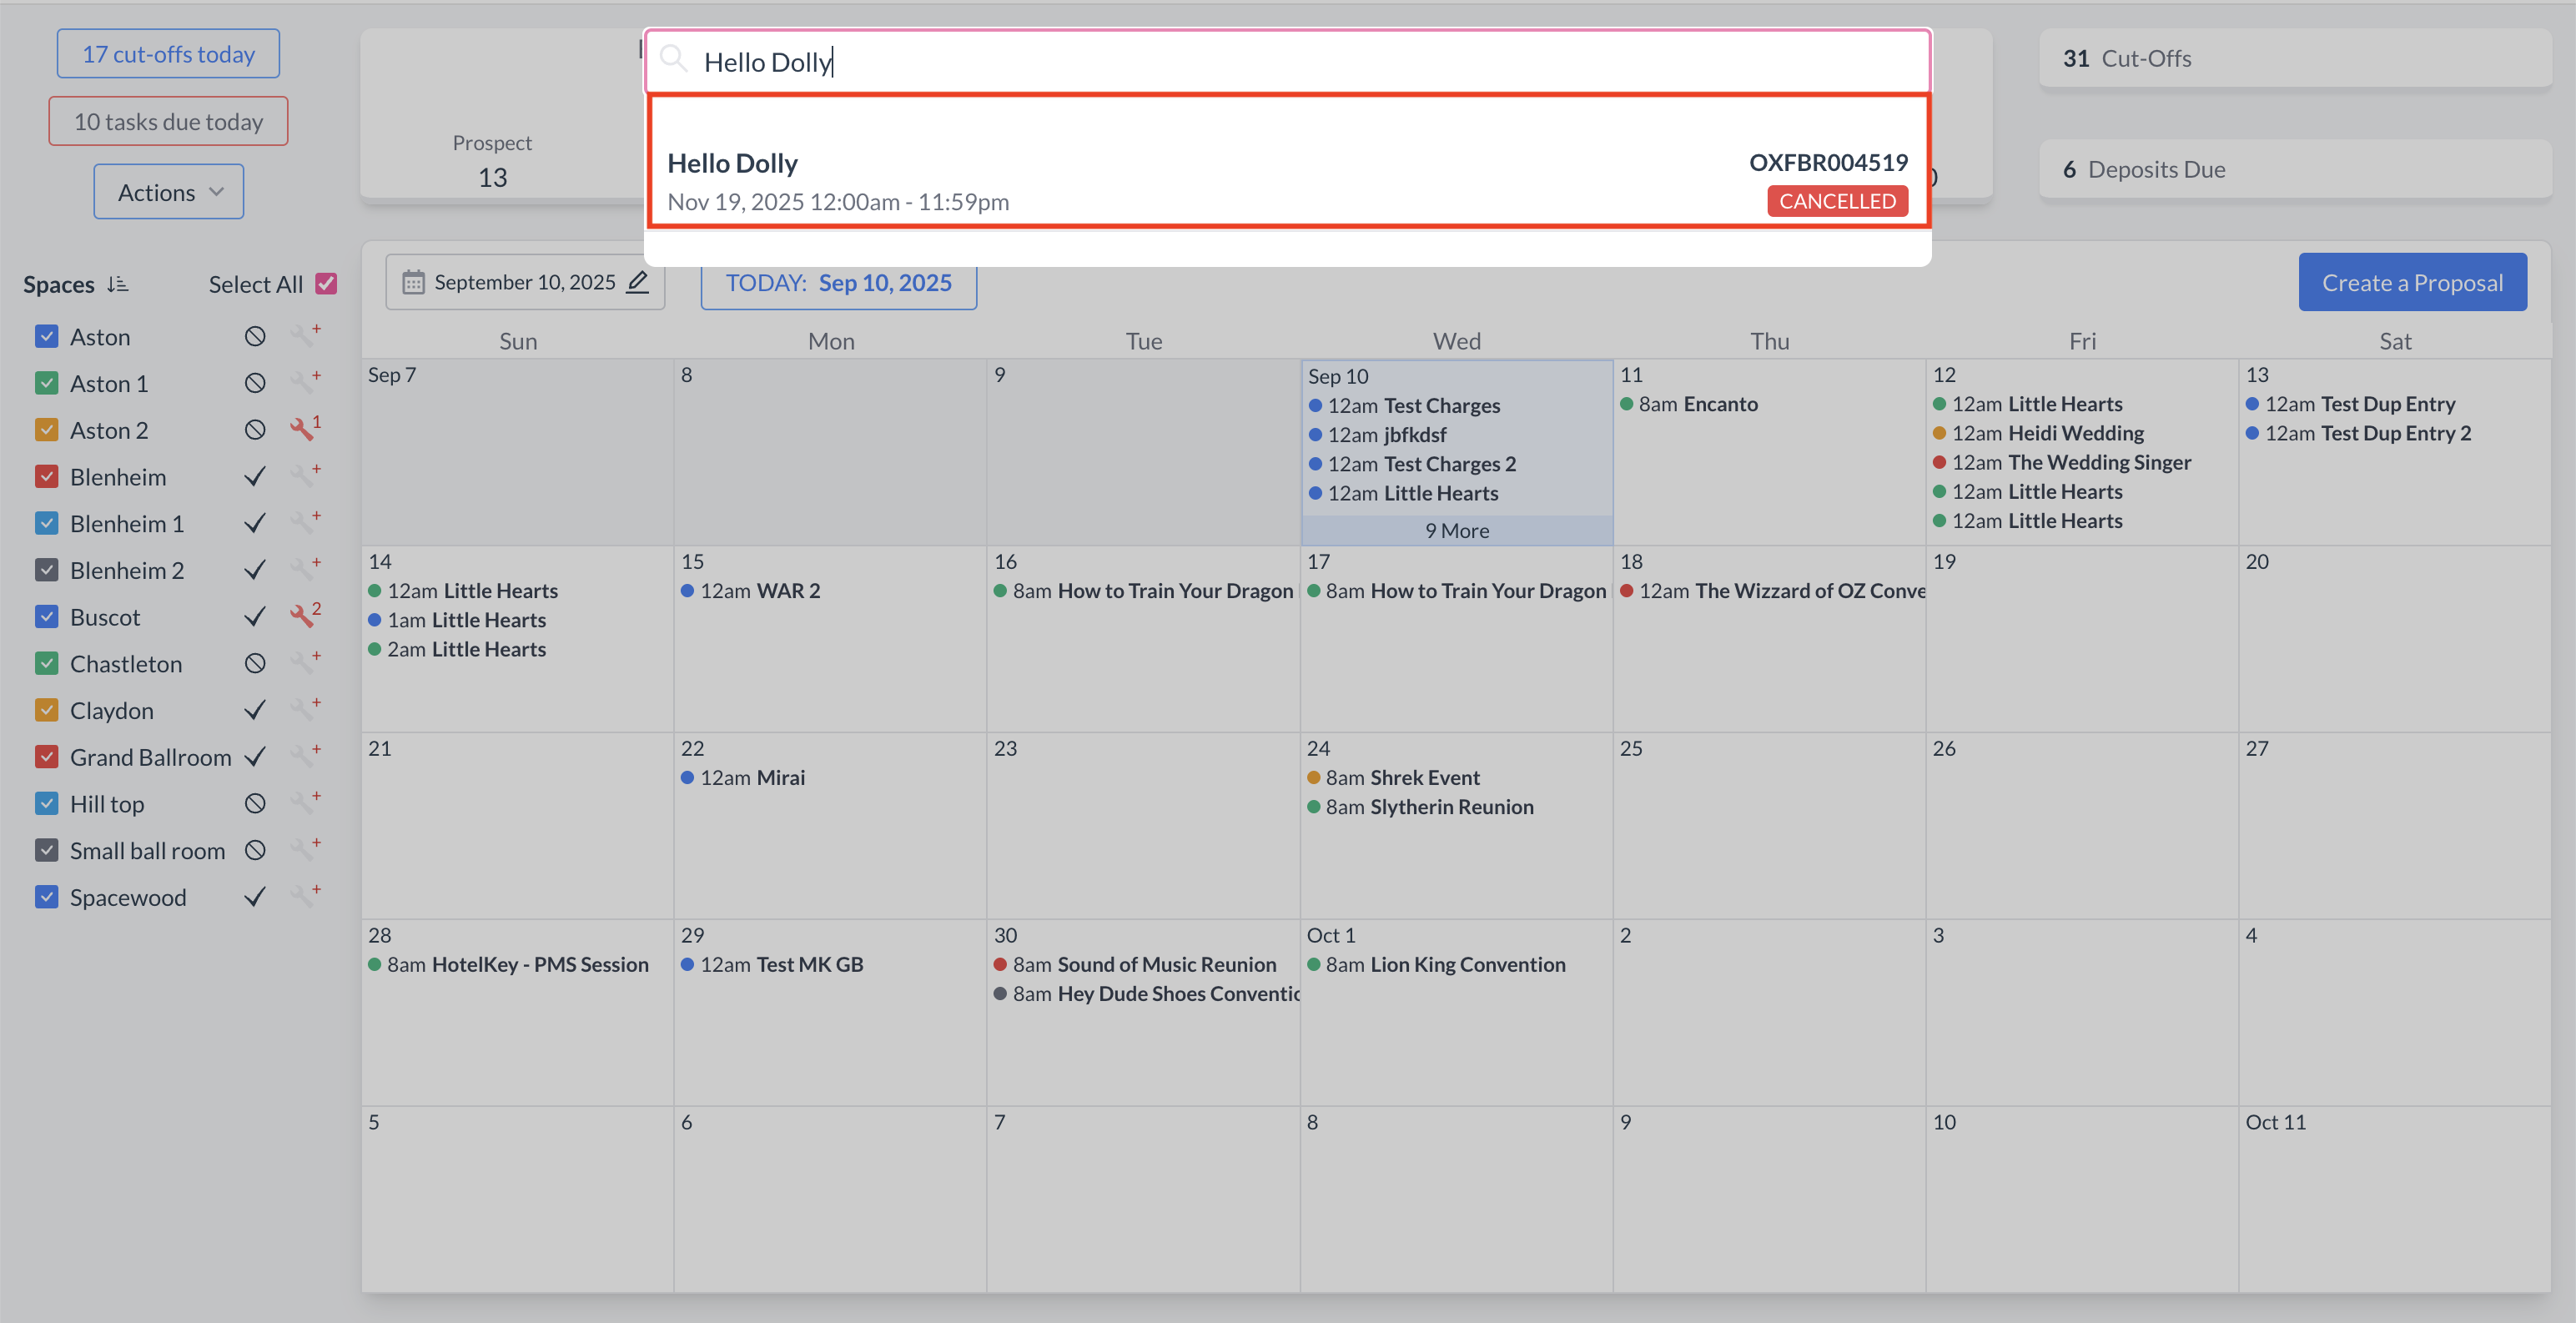Expand the 9 More events on Sep 10

[1456, 531]
